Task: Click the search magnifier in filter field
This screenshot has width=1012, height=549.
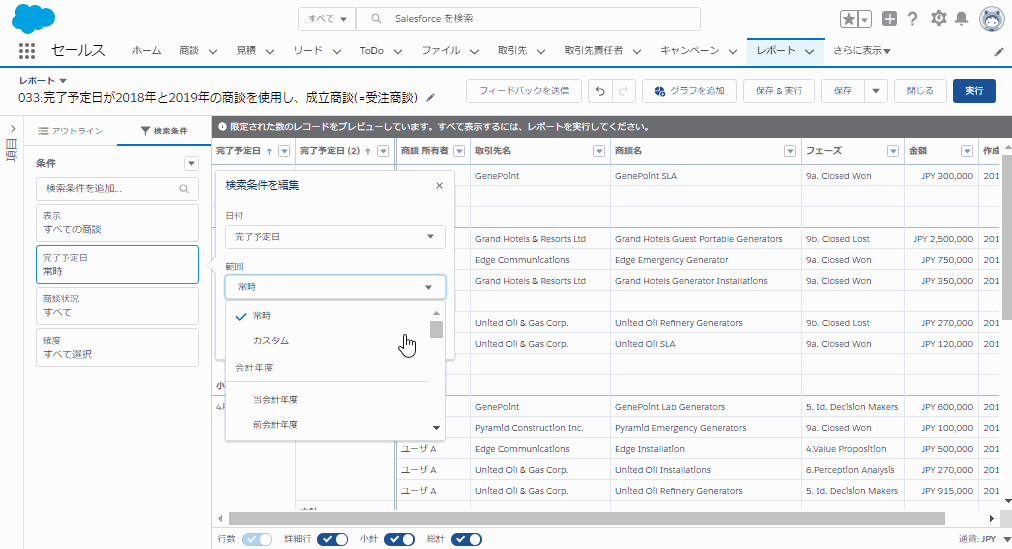Action: 184,189
